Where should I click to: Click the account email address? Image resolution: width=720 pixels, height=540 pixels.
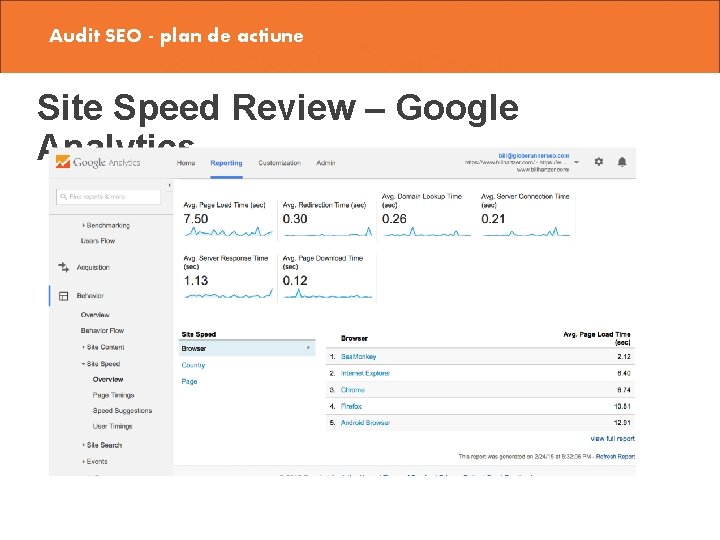534,156
